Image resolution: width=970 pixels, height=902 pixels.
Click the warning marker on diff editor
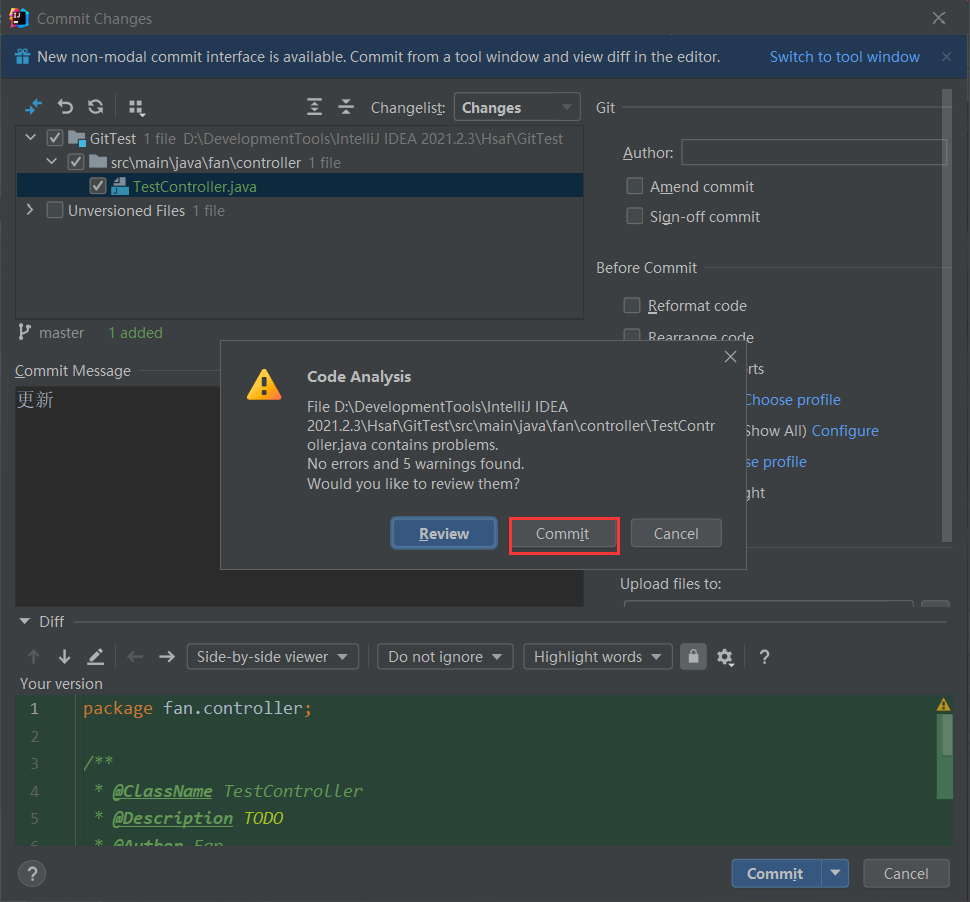tap(943, 704)
